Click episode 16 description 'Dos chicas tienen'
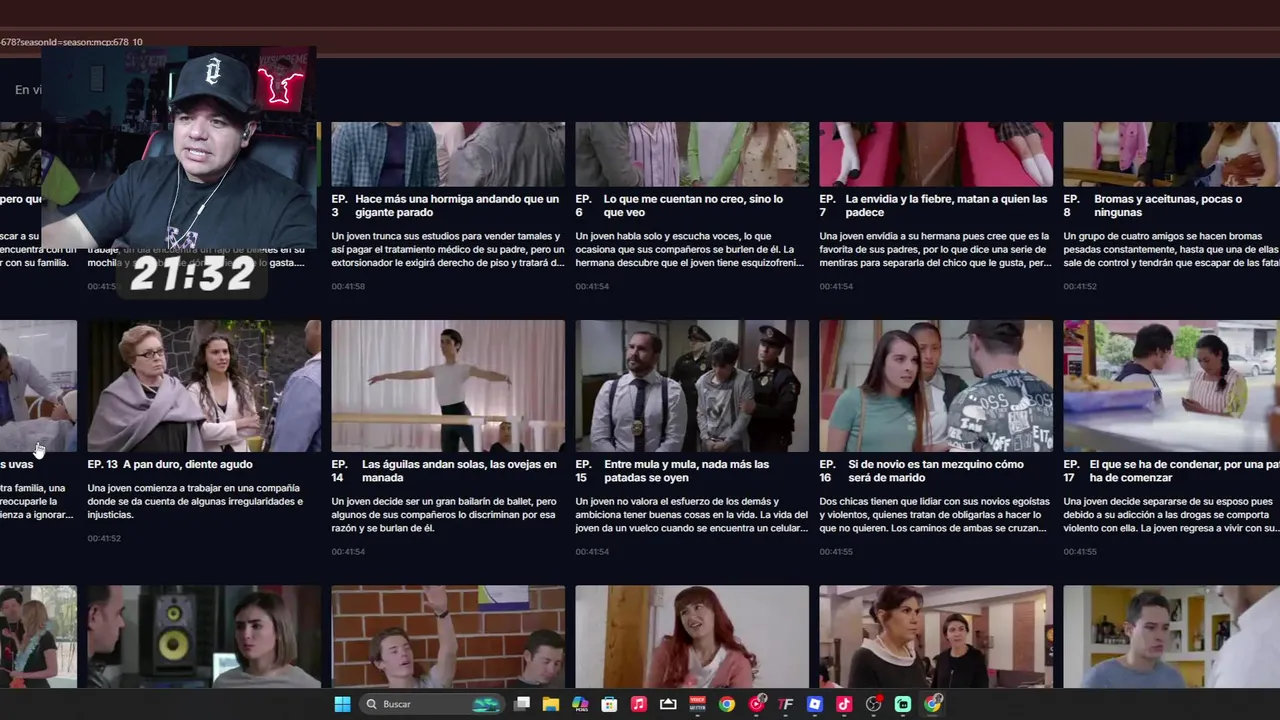The height and width of the screenshot is (720, 1280). click(x=934, y=515)
